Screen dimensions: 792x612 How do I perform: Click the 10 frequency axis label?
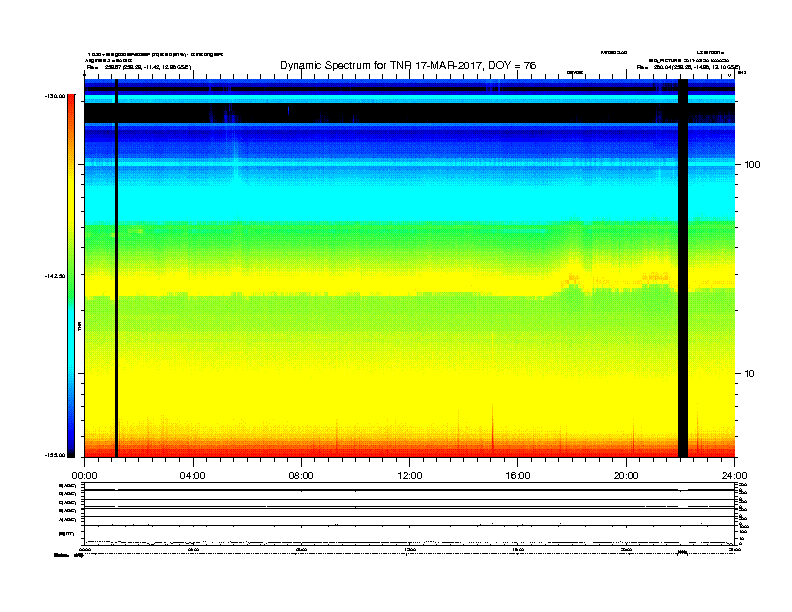point(750,374)
